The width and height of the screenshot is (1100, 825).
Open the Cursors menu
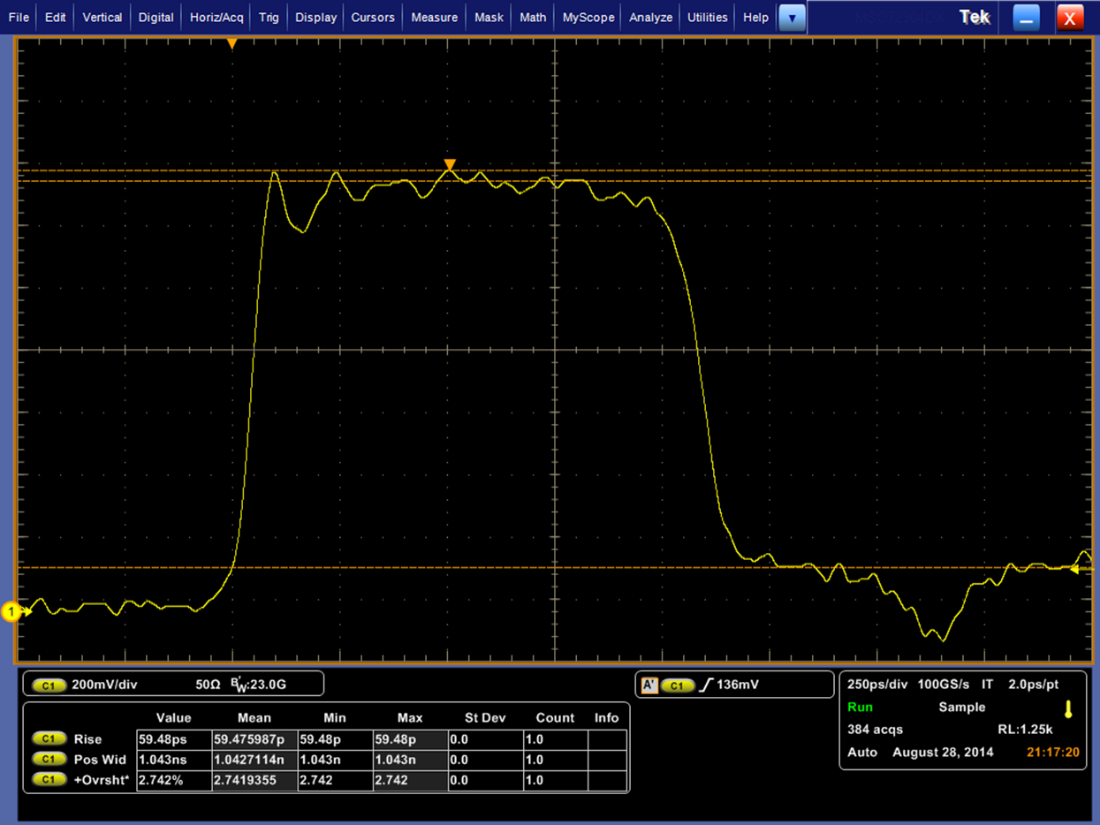[373, 17]
